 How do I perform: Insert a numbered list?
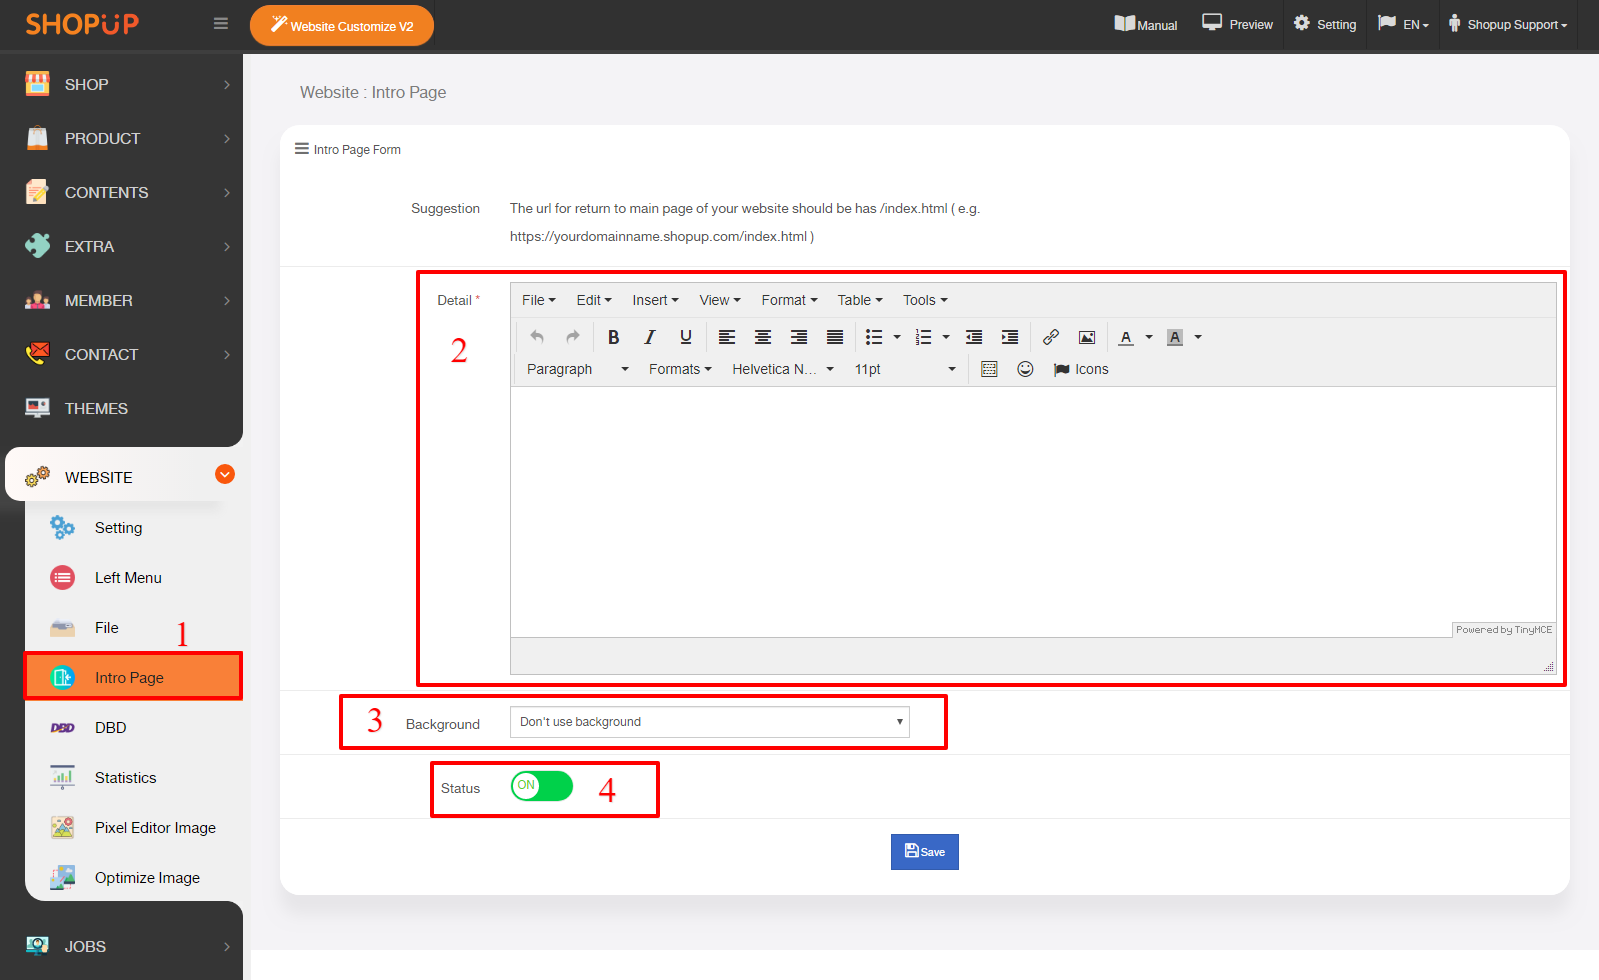(x=923, y=337)
